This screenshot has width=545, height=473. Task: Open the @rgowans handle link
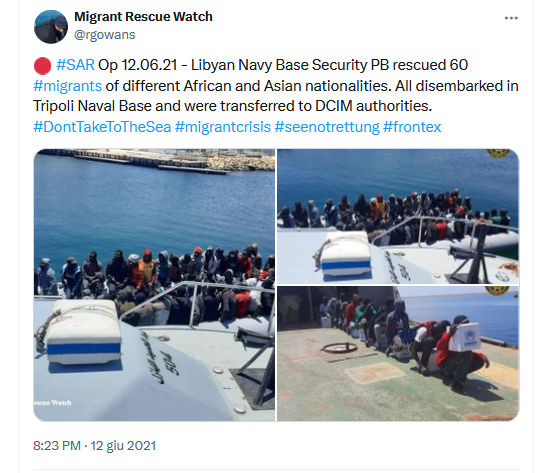[105, 34]
